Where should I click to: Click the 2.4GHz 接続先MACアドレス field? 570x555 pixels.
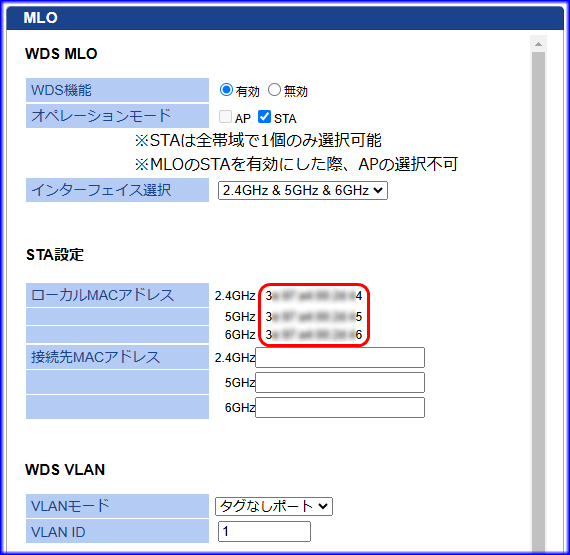pos(340,358)
